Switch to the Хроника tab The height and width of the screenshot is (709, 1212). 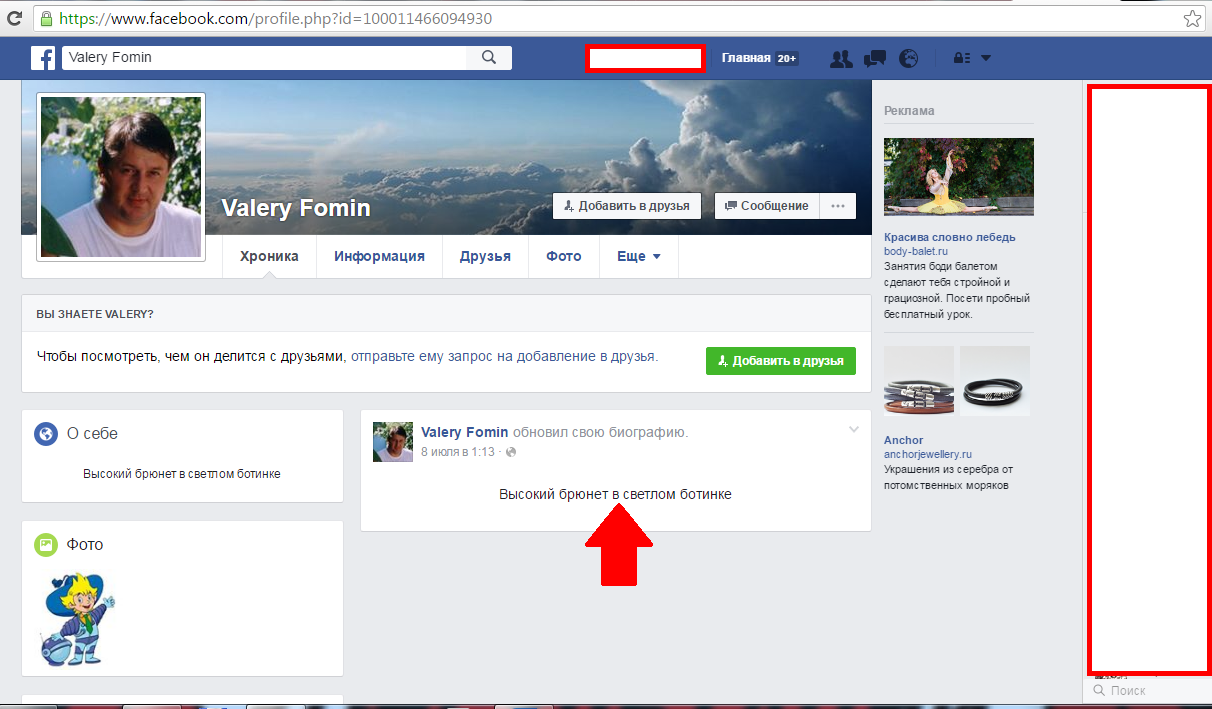(269, 256)
